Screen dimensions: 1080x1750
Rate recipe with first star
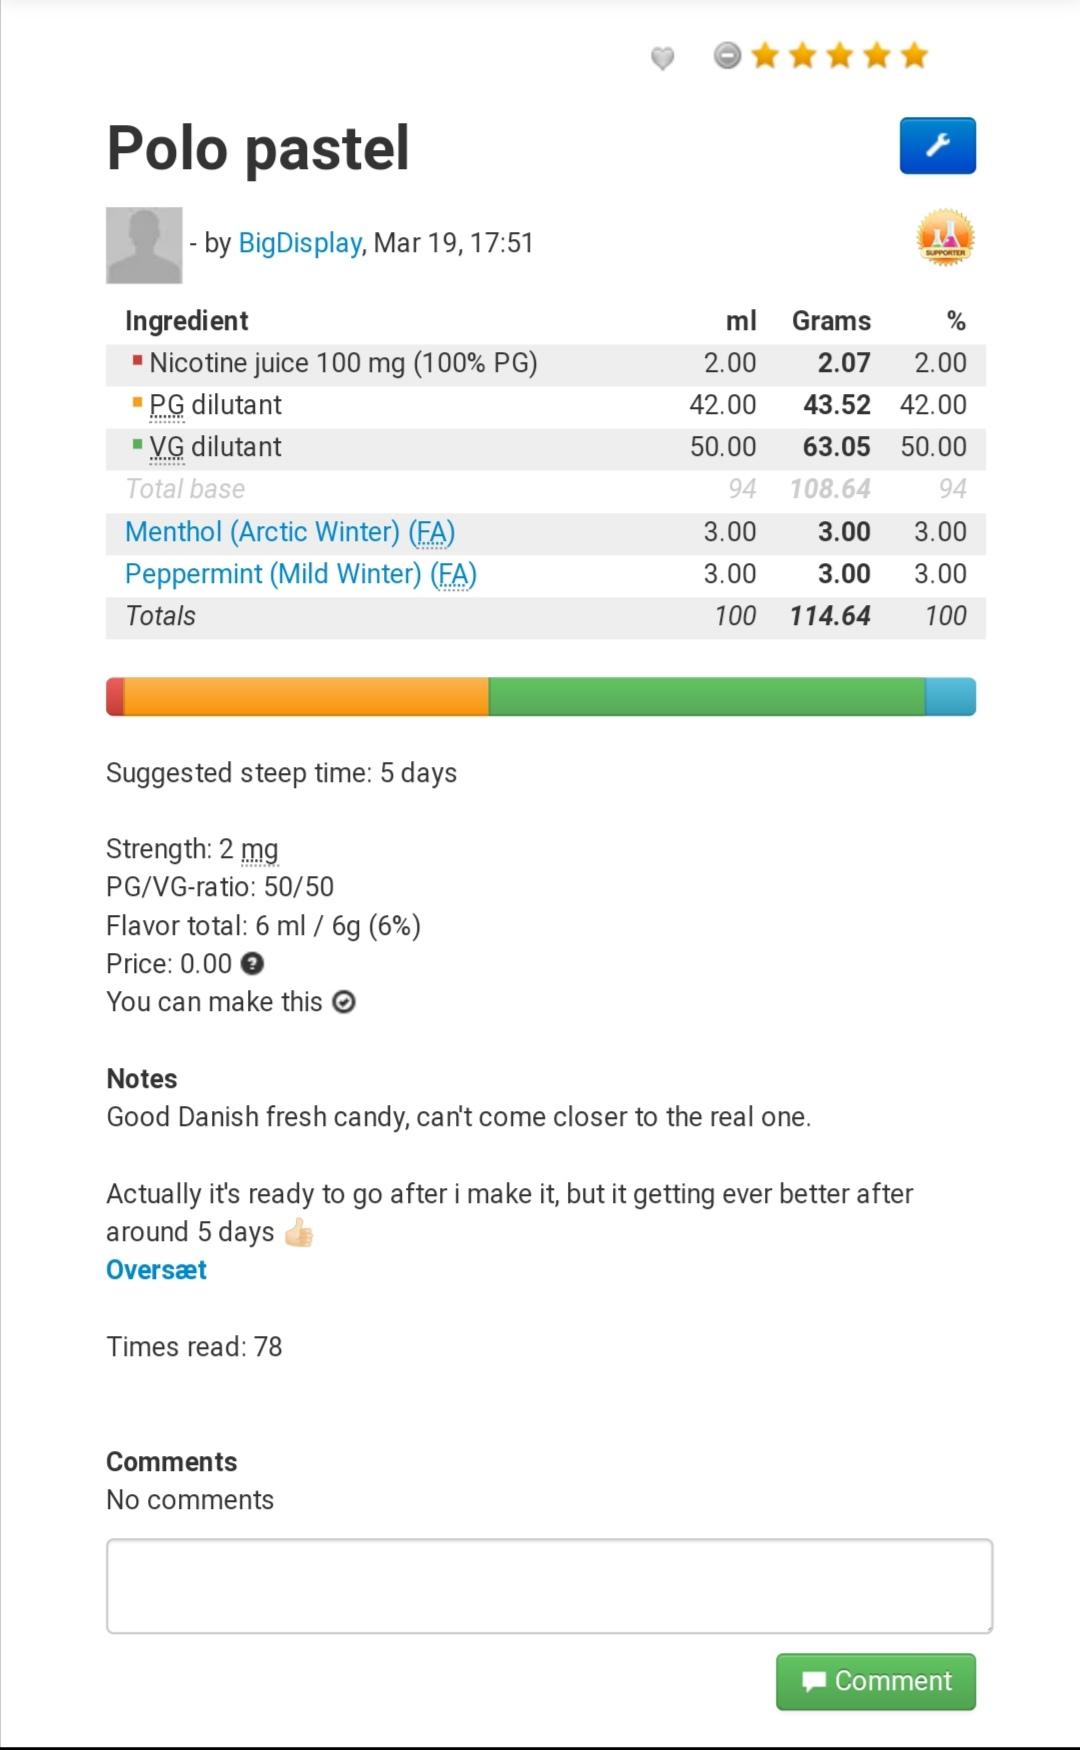[765, 56]
